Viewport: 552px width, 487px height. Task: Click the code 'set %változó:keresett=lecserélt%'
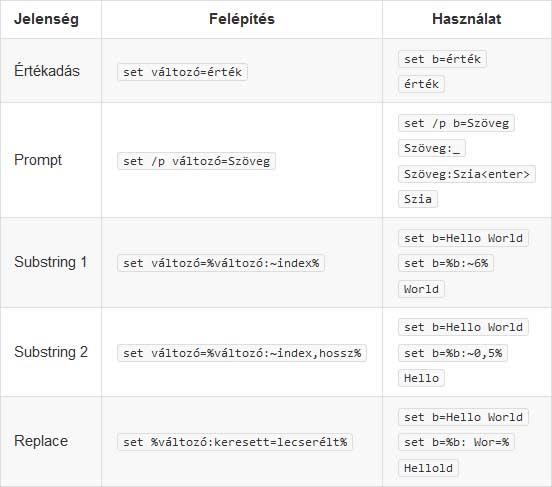click(x=235, y=442)
